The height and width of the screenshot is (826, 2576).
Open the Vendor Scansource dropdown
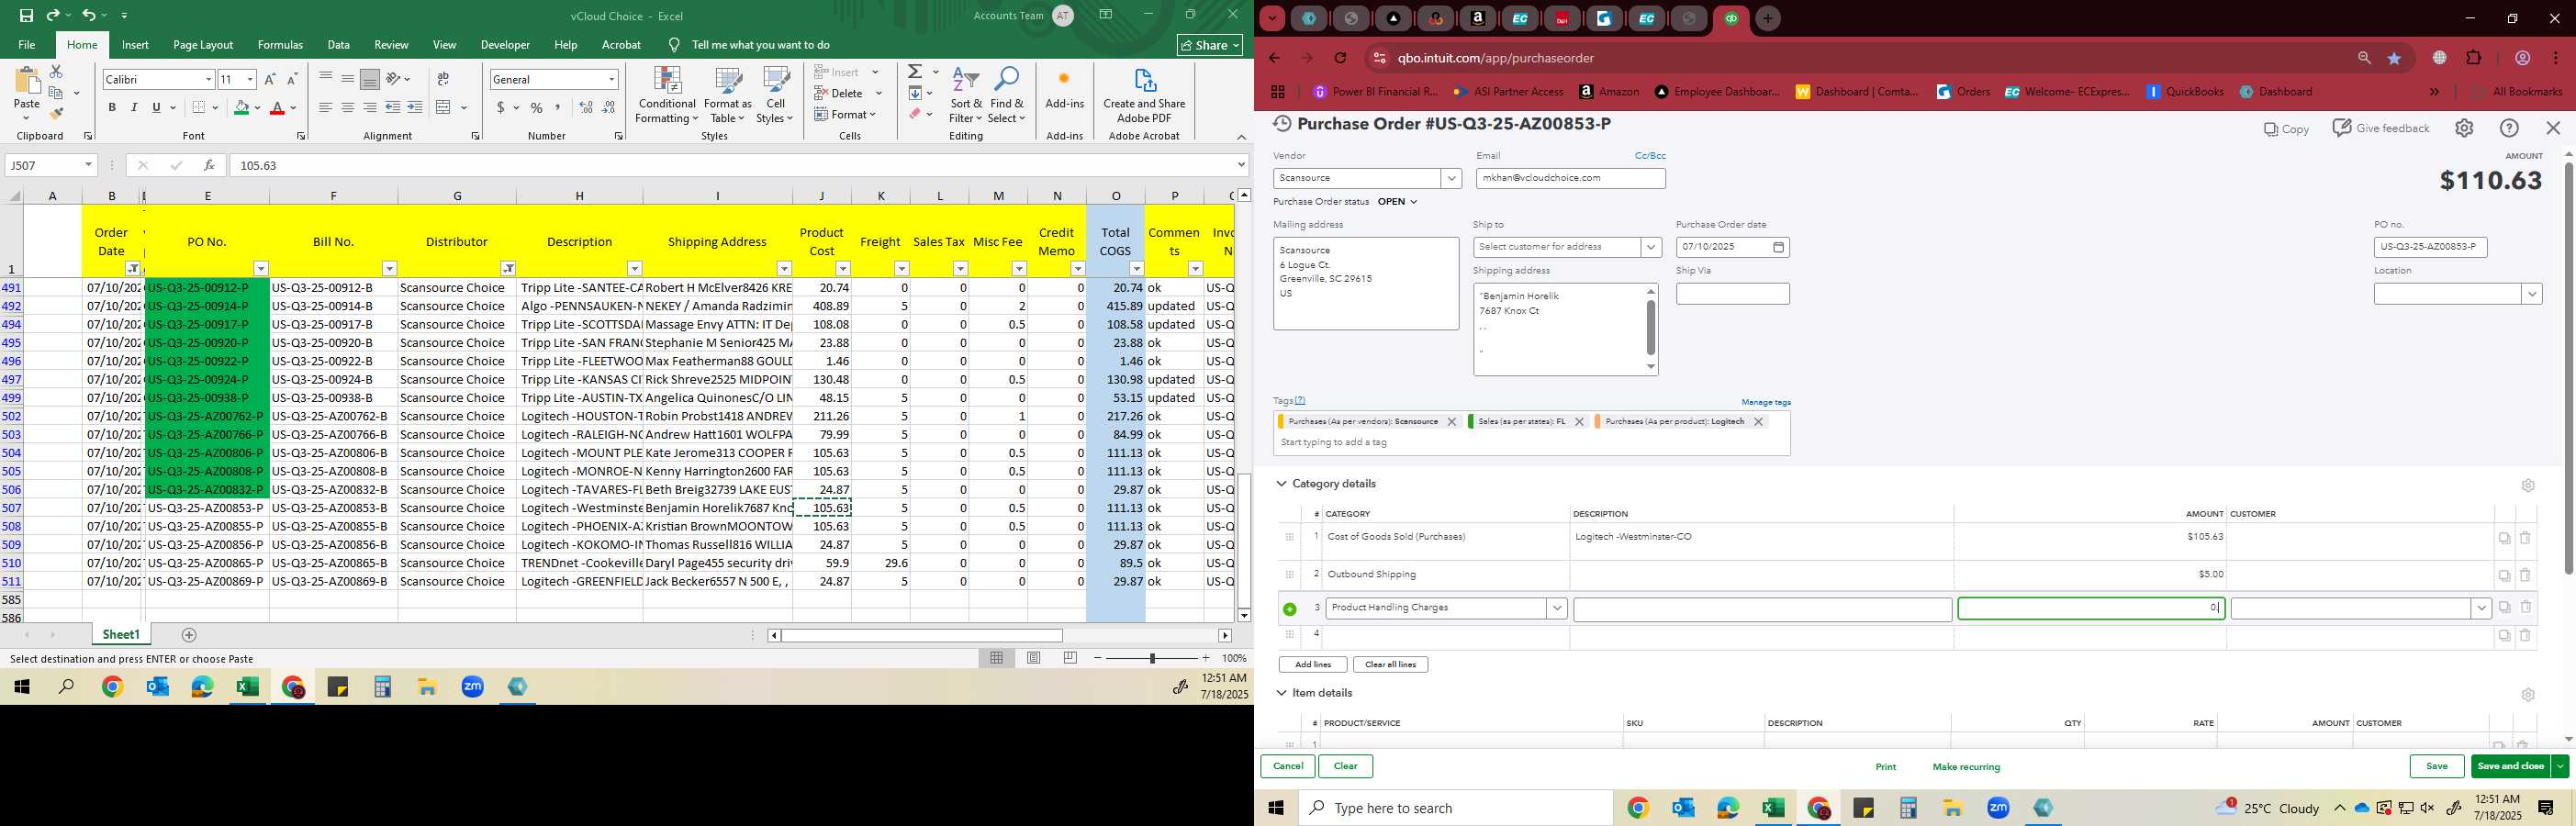tap(1451, 178)
